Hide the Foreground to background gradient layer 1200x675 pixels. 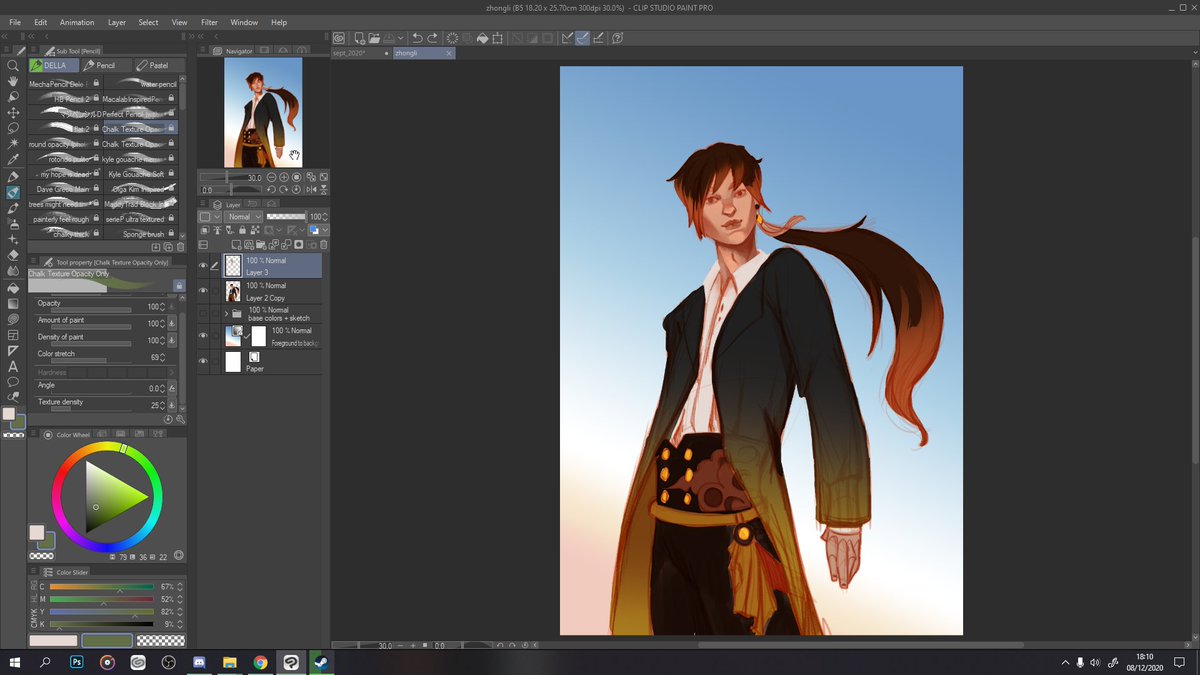point(205,336)
